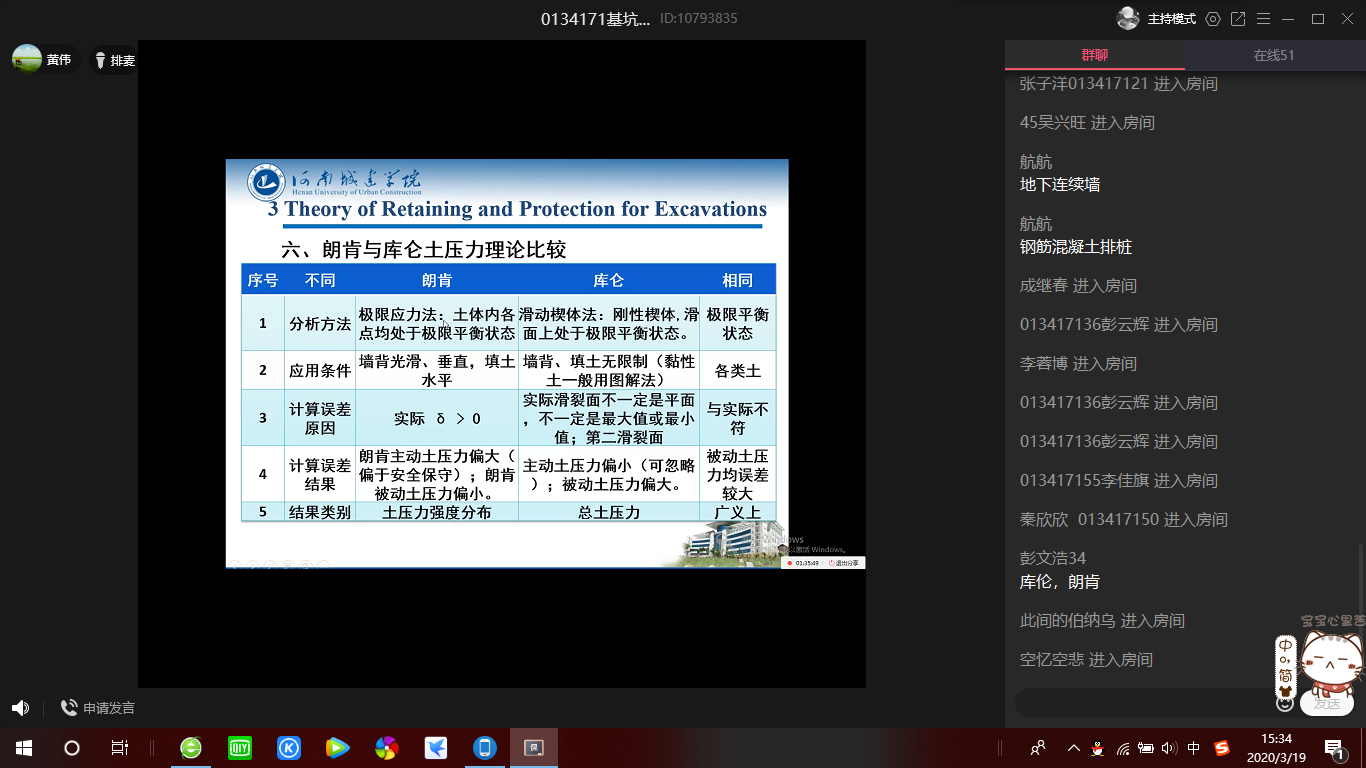Screen dimensions: 1366x768
Task: Expand the system tray hidden icons arrow
Action: coord(1074,748)
